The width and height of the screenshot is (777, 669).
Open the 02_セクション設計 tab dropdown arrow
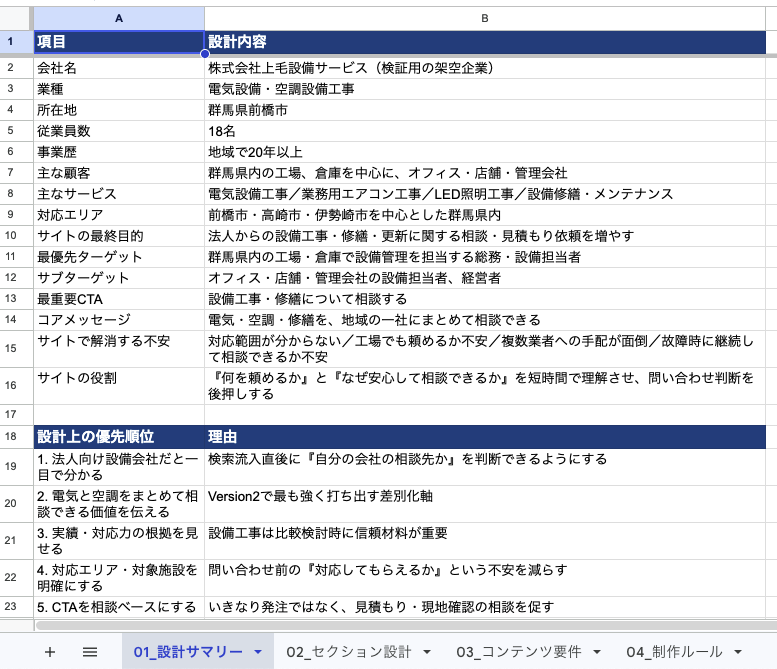(x=427, y=652)
